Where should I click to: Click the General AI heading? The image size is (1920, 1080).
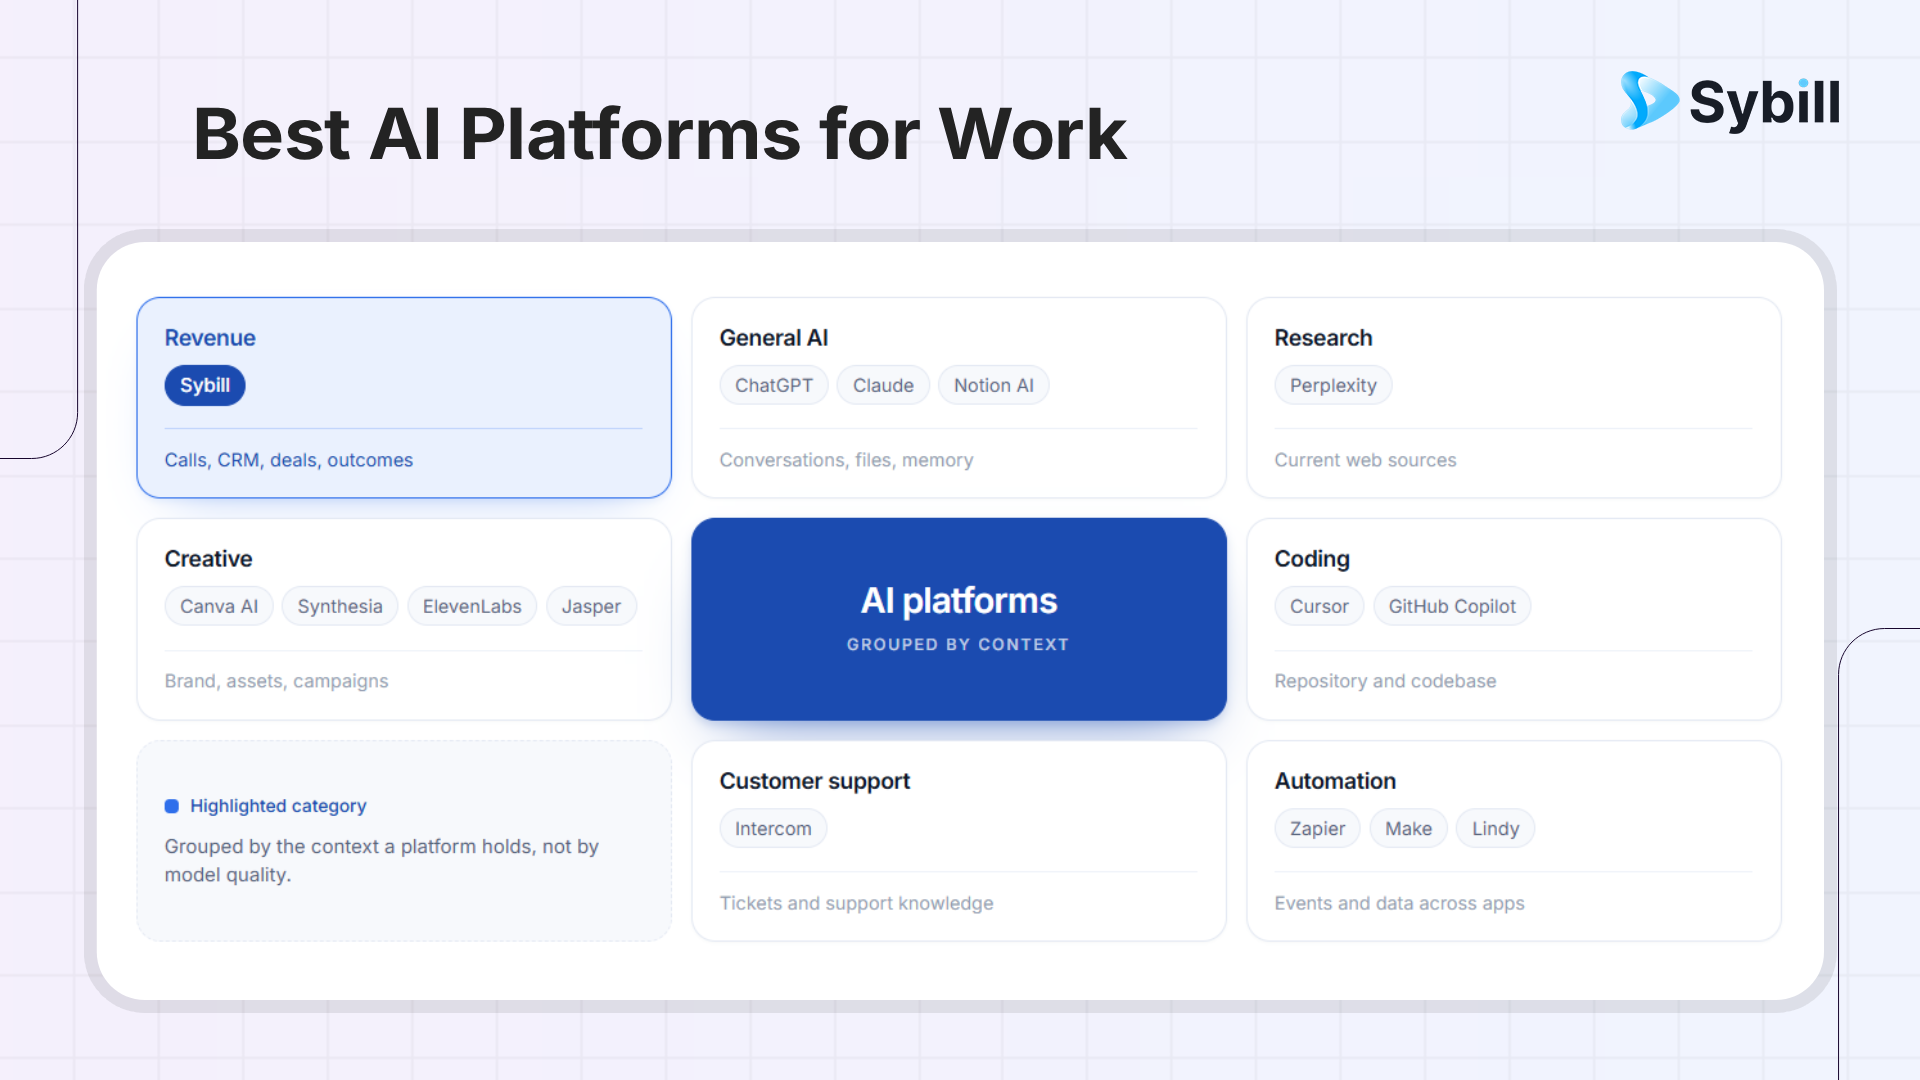(x=774, y=338)
